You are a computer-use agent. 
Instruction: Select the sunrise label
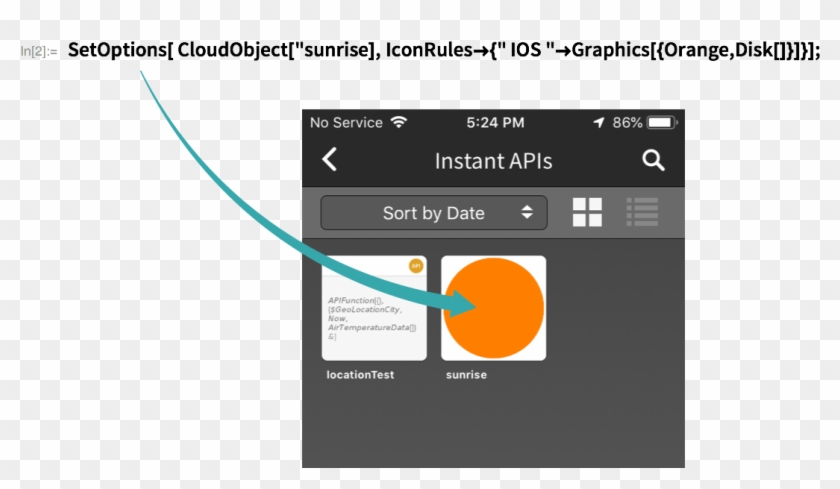pyautogui.click(x=466, y=375)
